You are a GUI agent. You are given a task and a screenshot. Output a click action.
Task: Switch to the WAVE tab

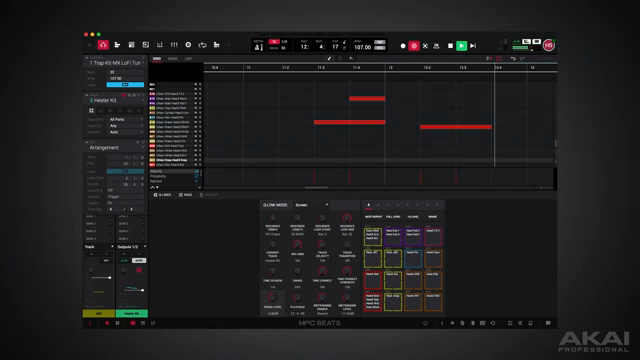[x=173, y=59]
